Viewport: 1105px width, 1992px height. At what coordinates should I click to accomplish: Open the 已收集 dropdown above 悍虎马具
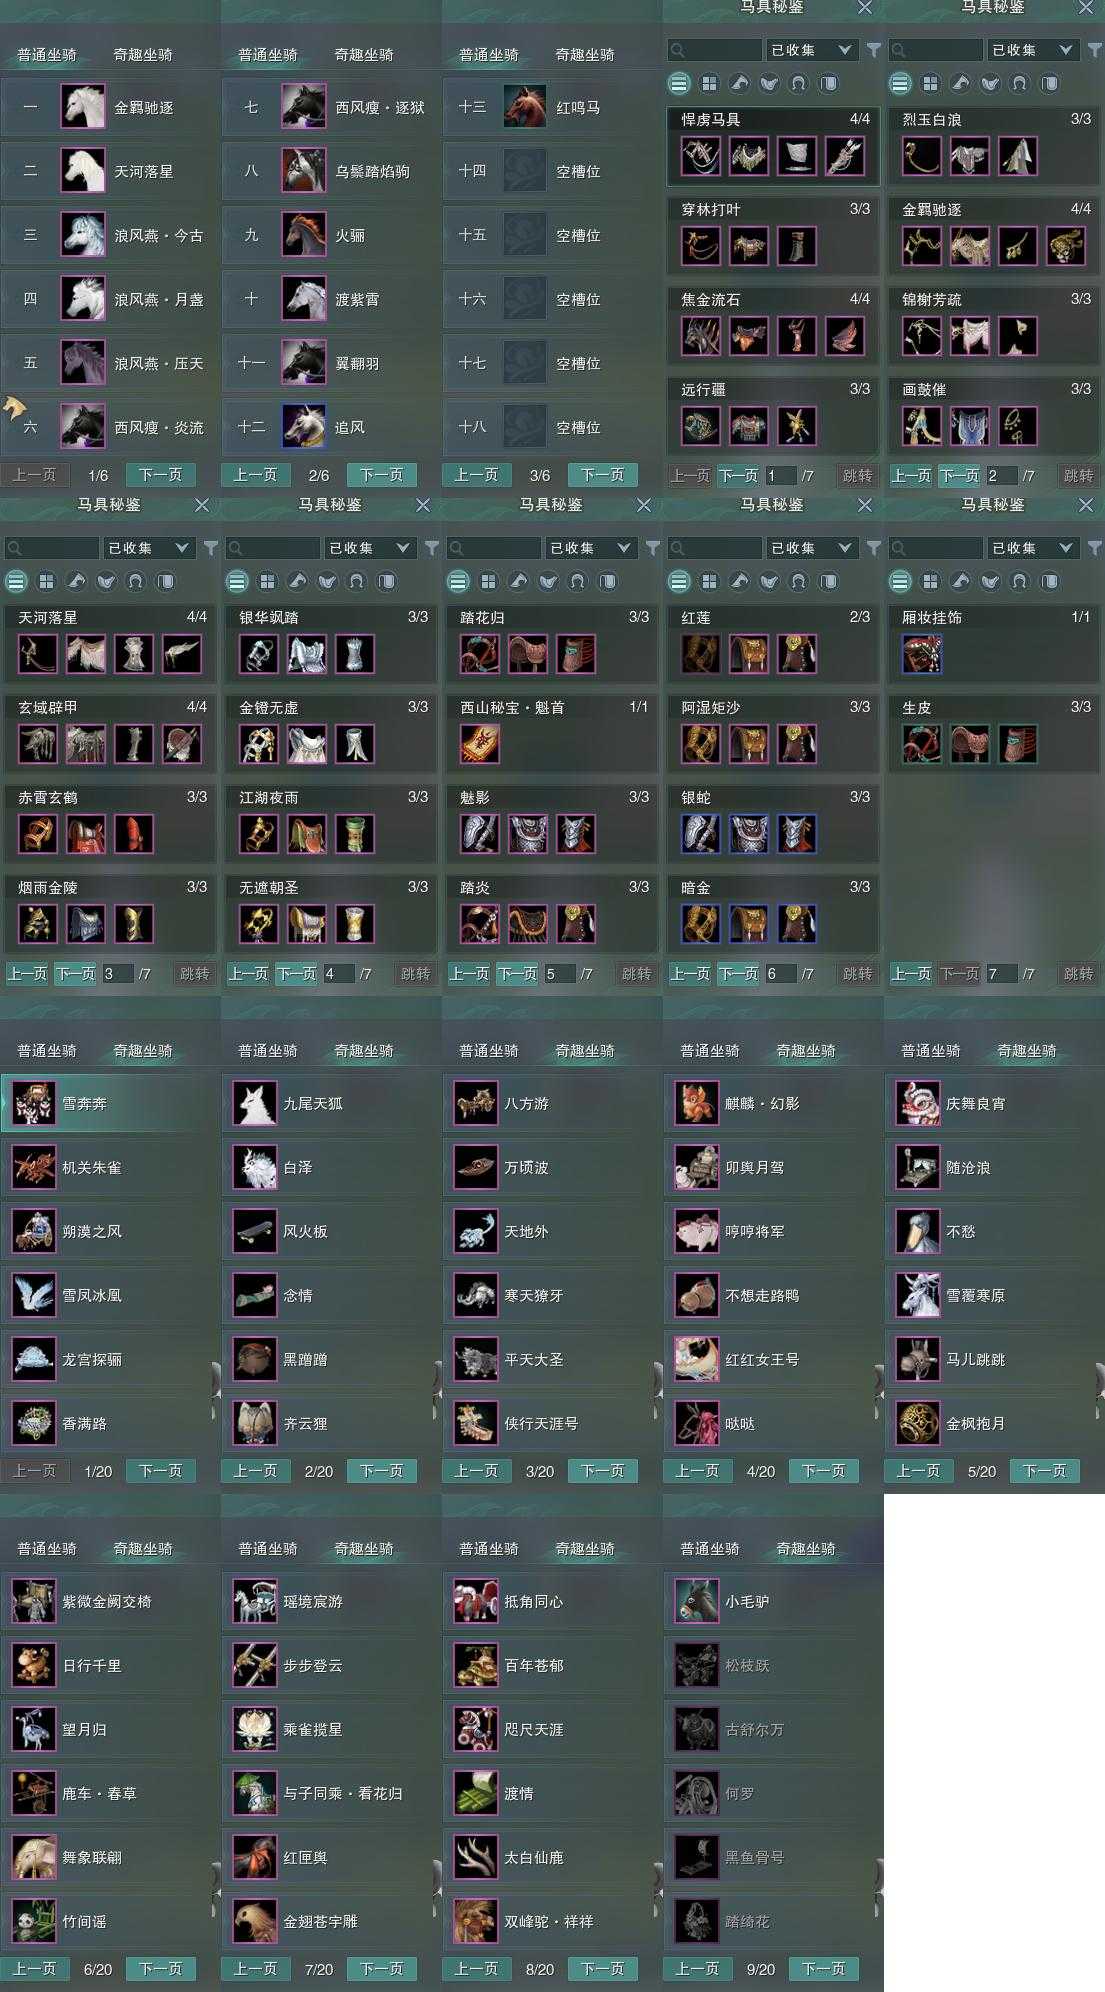810,50
